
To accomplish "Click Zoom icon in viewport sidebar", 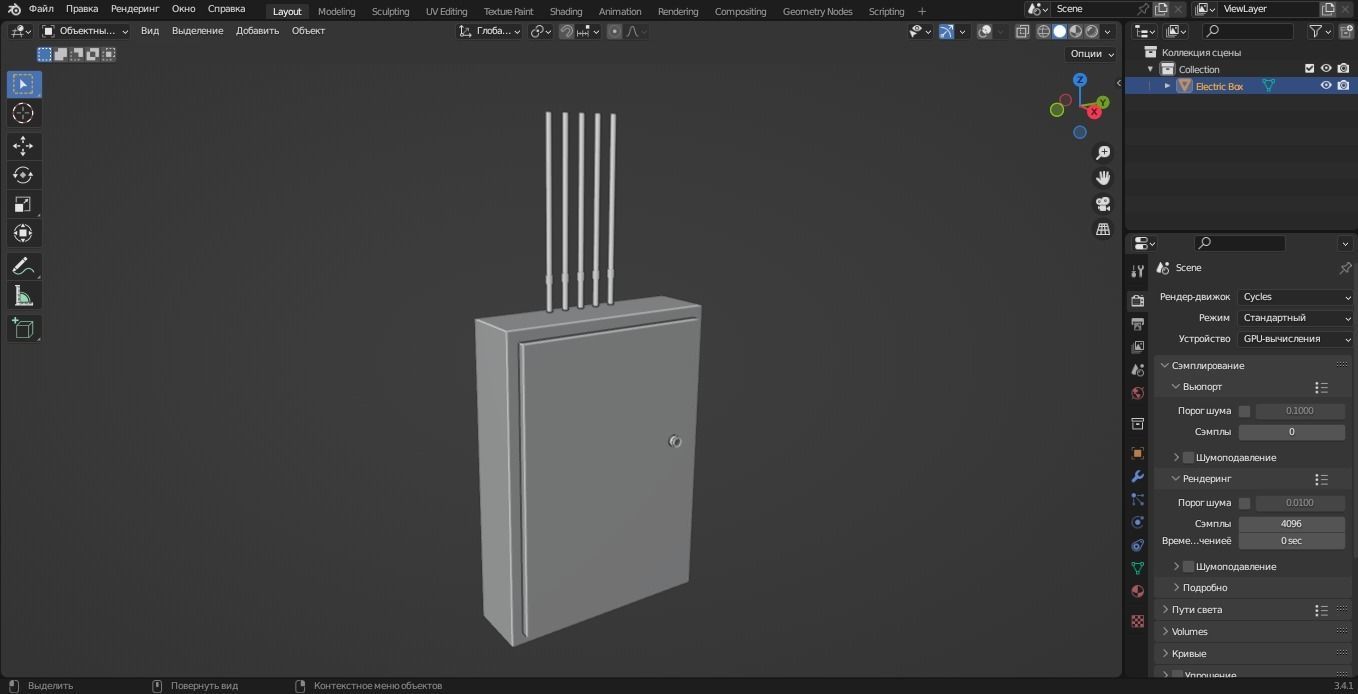I will point(1102,152).
